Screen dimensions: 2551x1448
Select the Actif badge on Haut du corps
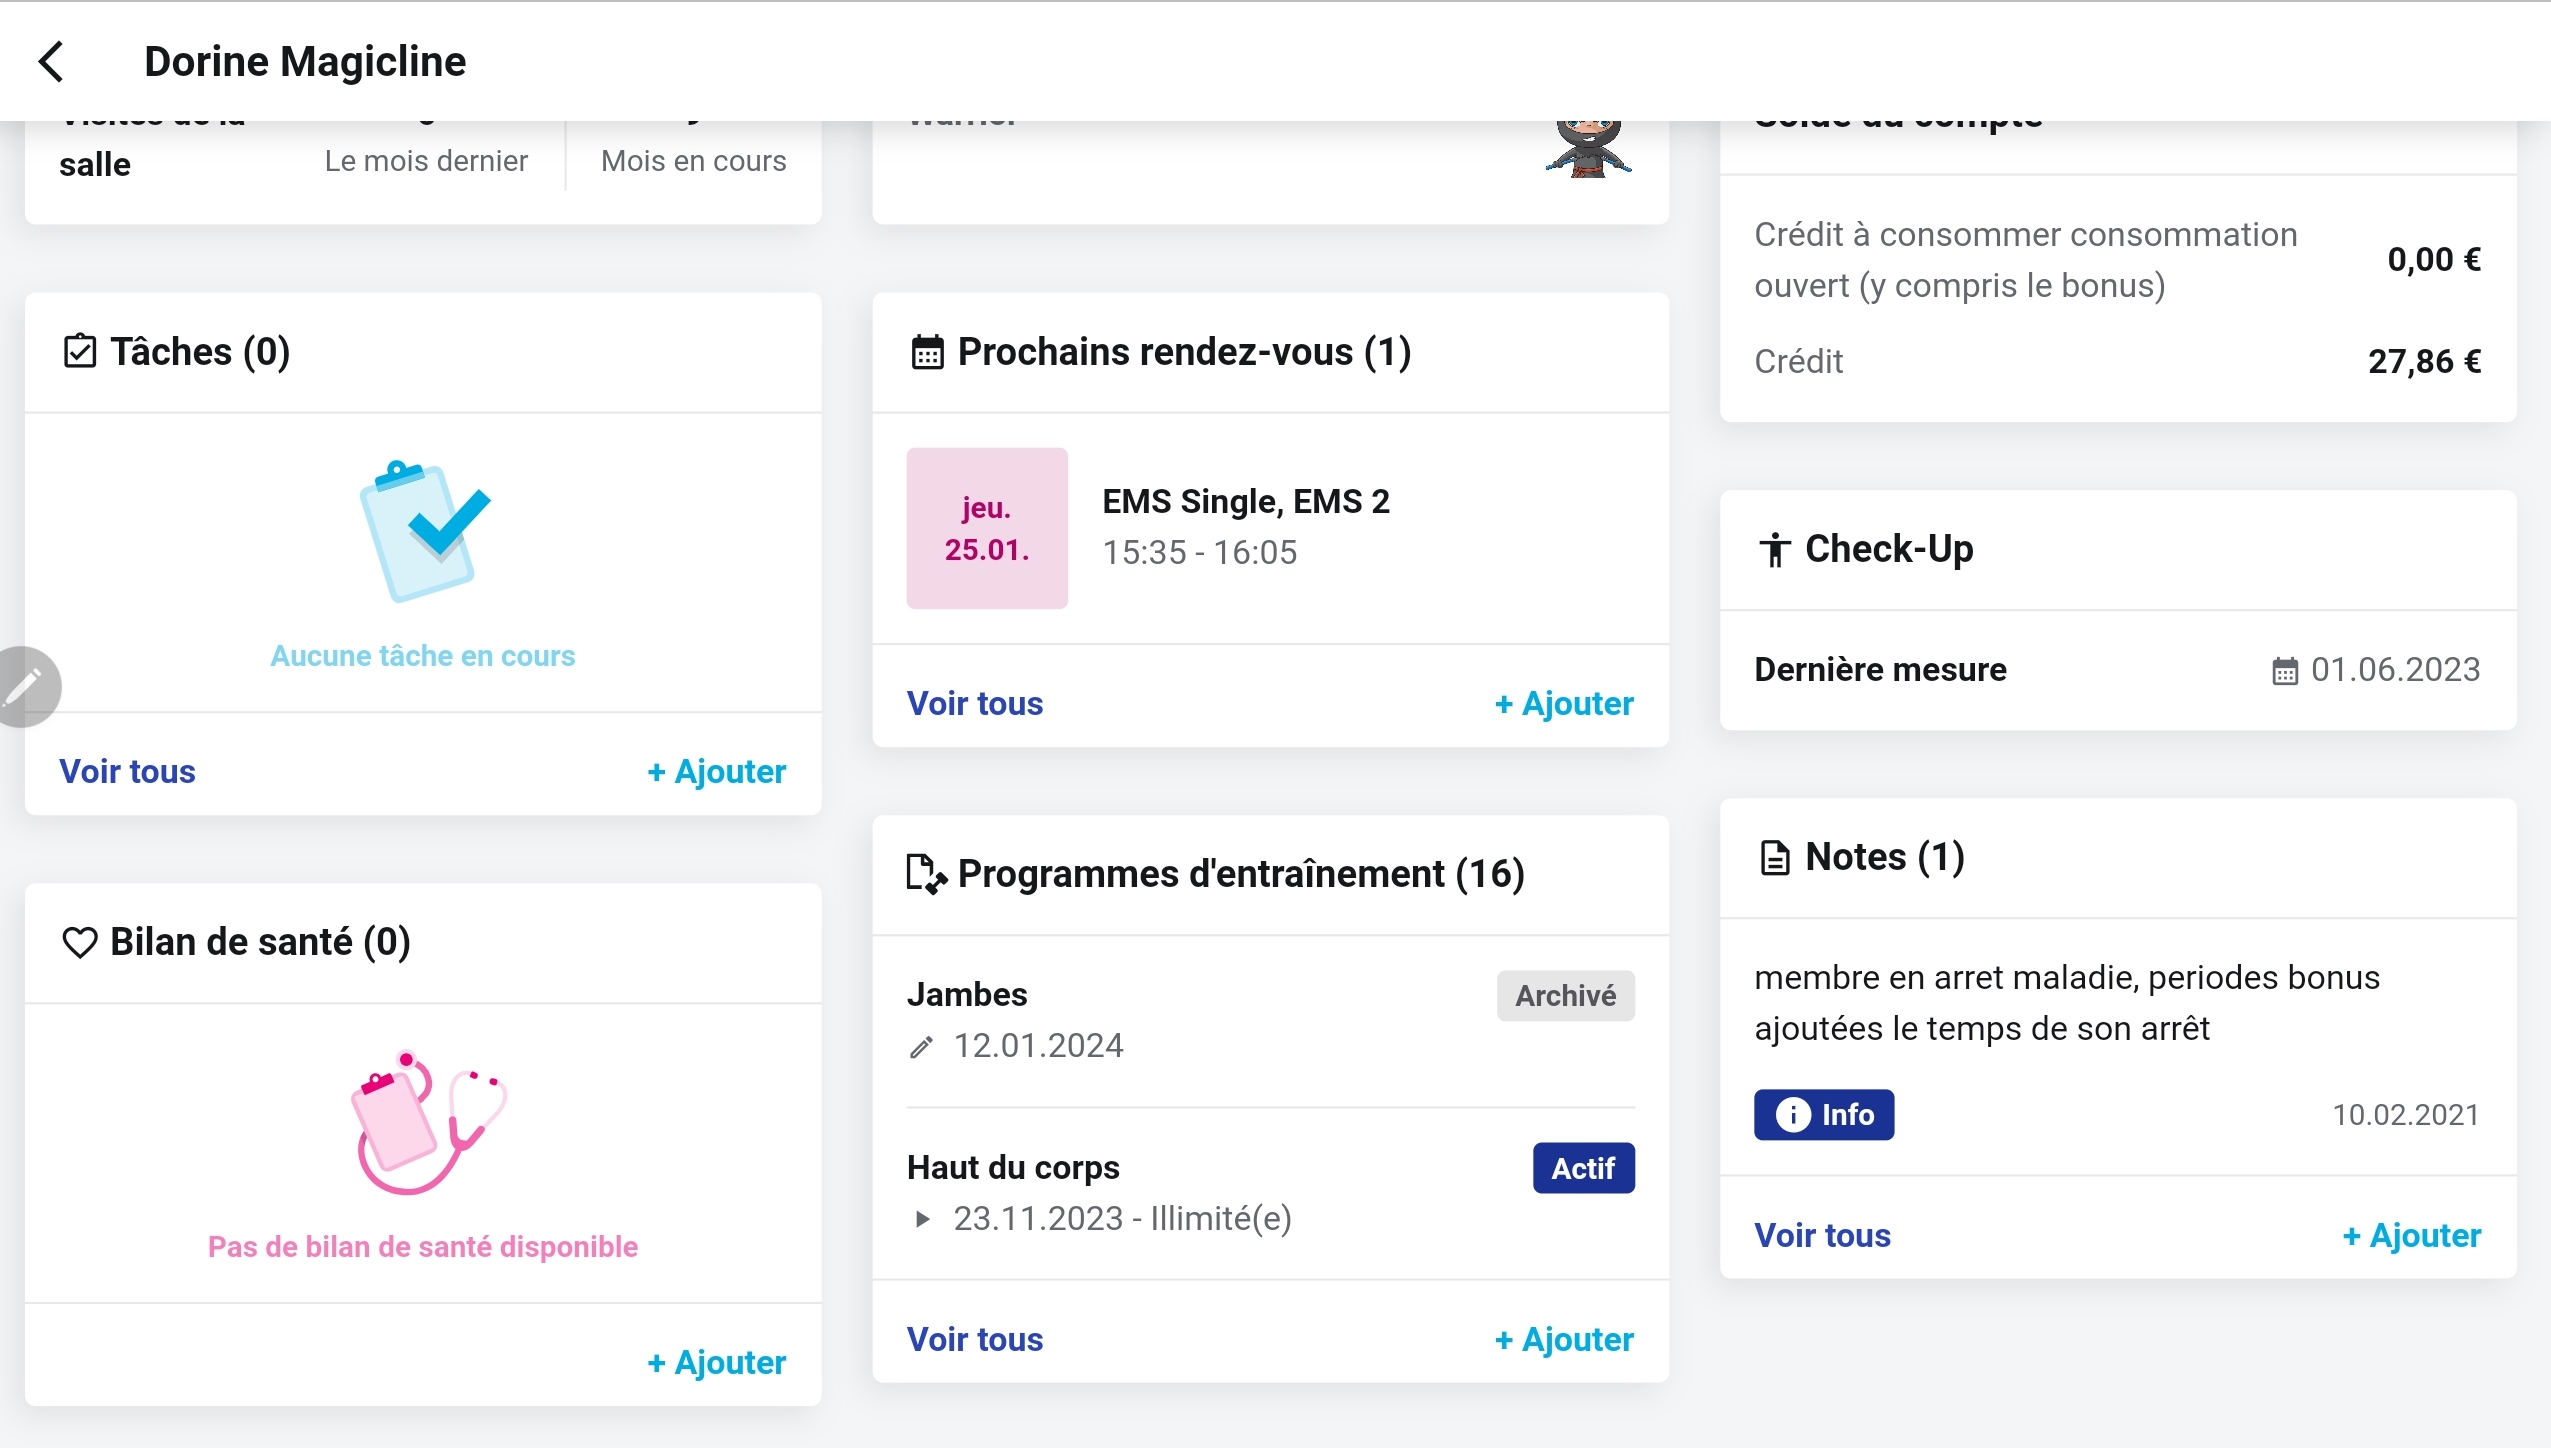click(1583, 1168)
